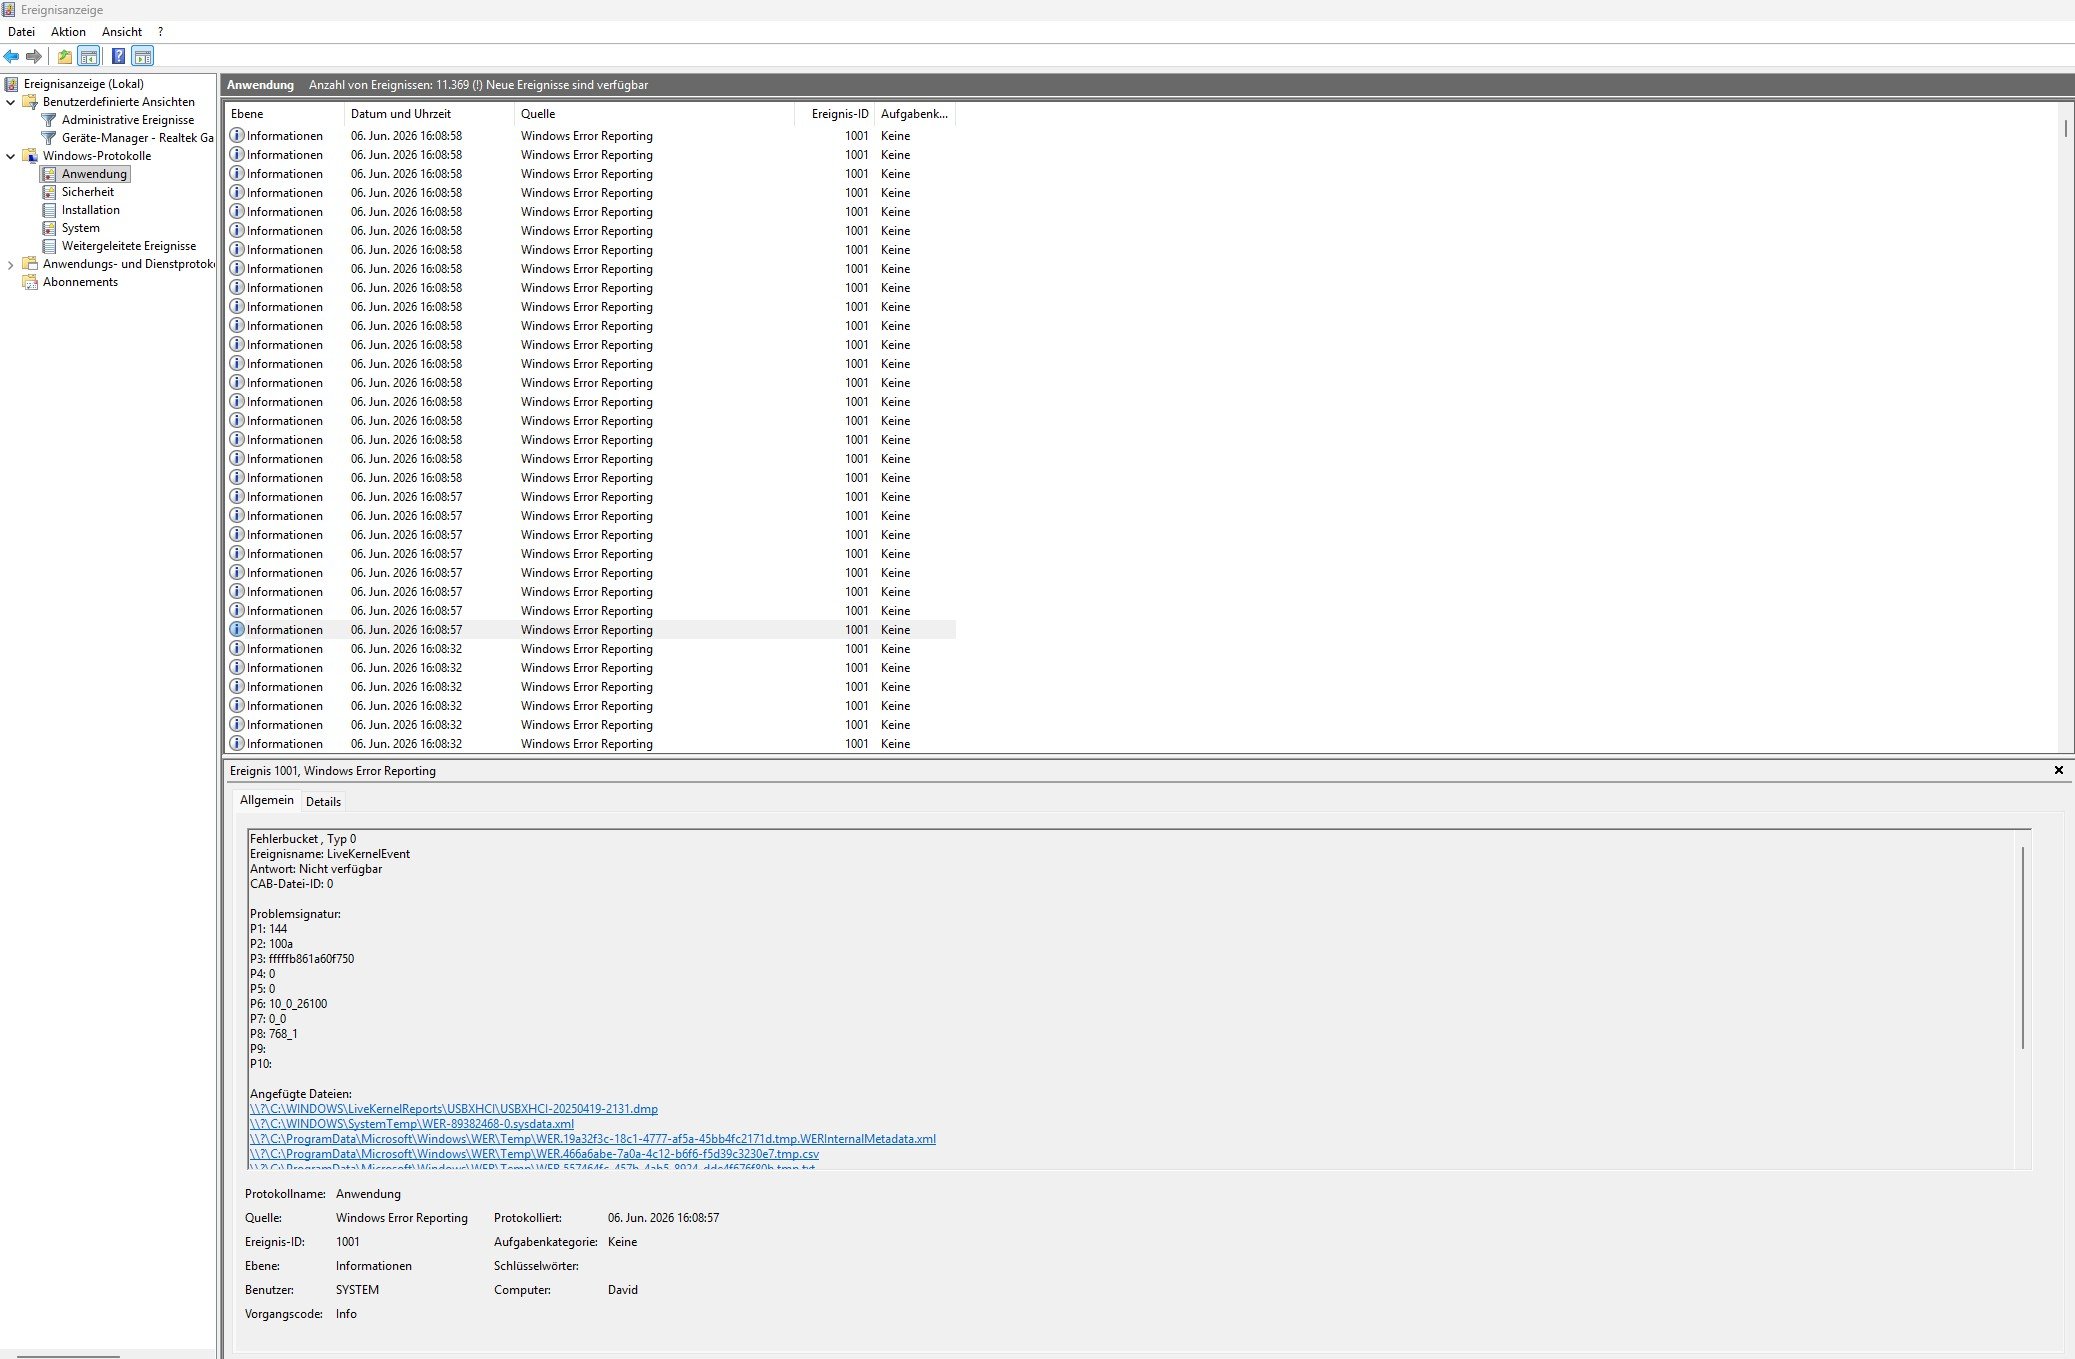Open the Aktion menu
Viewport: 2075px width, 1359px height.
click(x=68, y=32)
